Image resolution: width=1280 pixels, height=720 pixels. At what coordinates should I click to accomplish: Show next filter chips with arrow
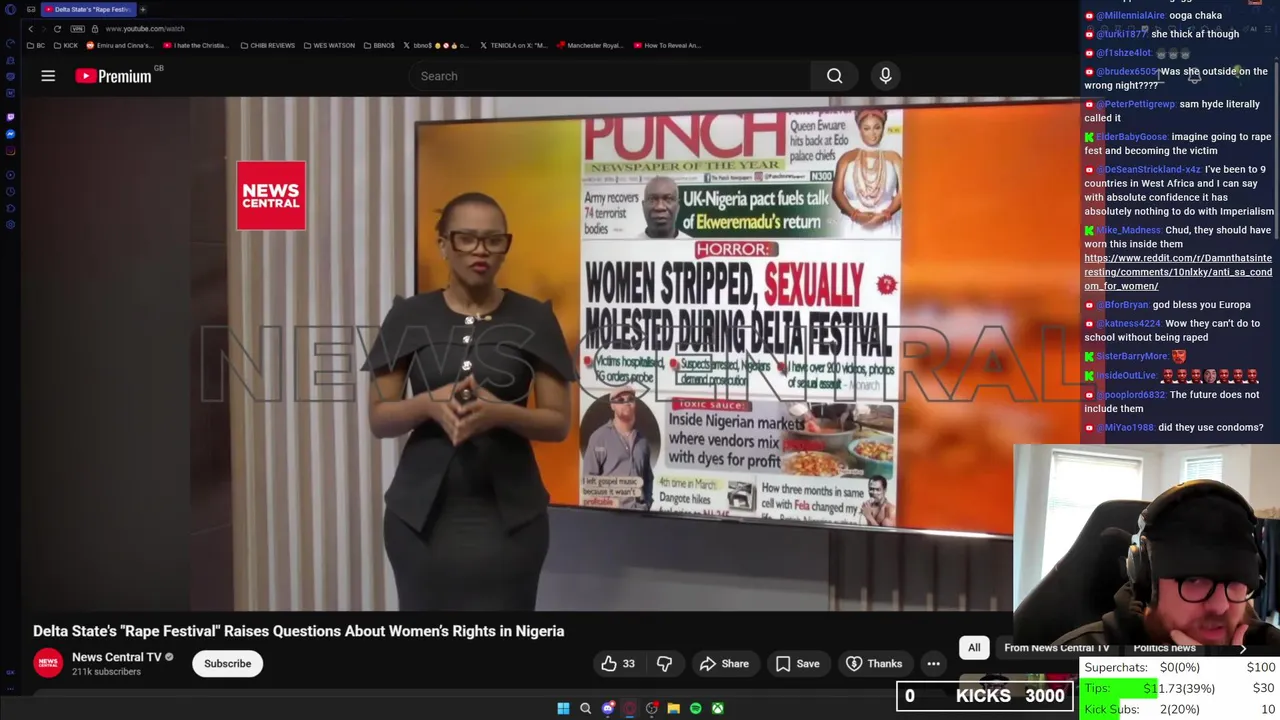click(1243, 648)
